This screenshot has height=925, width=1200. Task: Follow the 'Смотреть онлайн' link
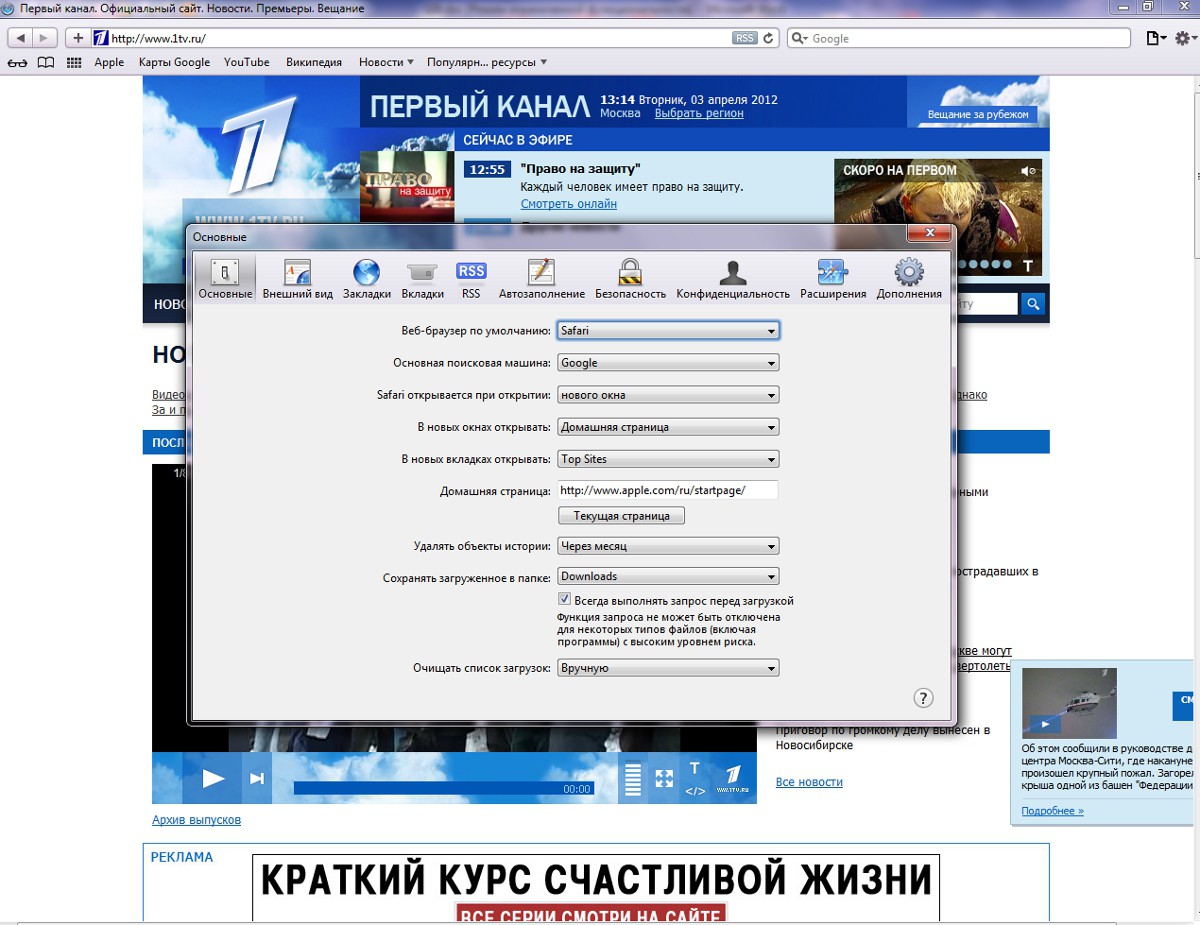point(568,204)
